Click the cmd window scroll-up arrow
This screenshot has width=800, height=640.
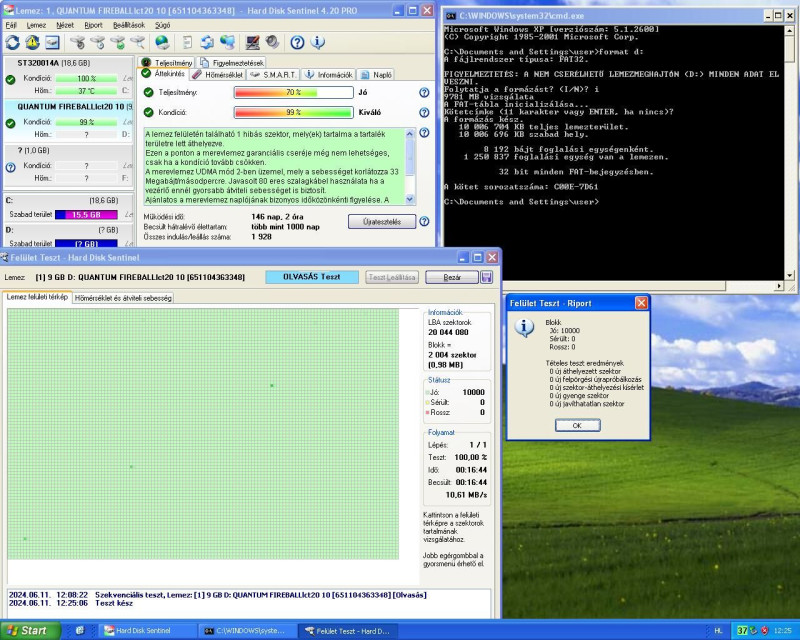tap(789, 30)
